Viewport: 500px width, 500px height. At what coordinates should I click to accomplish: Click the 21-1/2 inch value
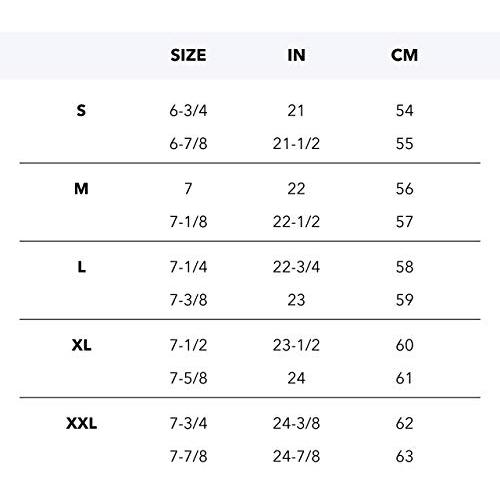(296, 144)
